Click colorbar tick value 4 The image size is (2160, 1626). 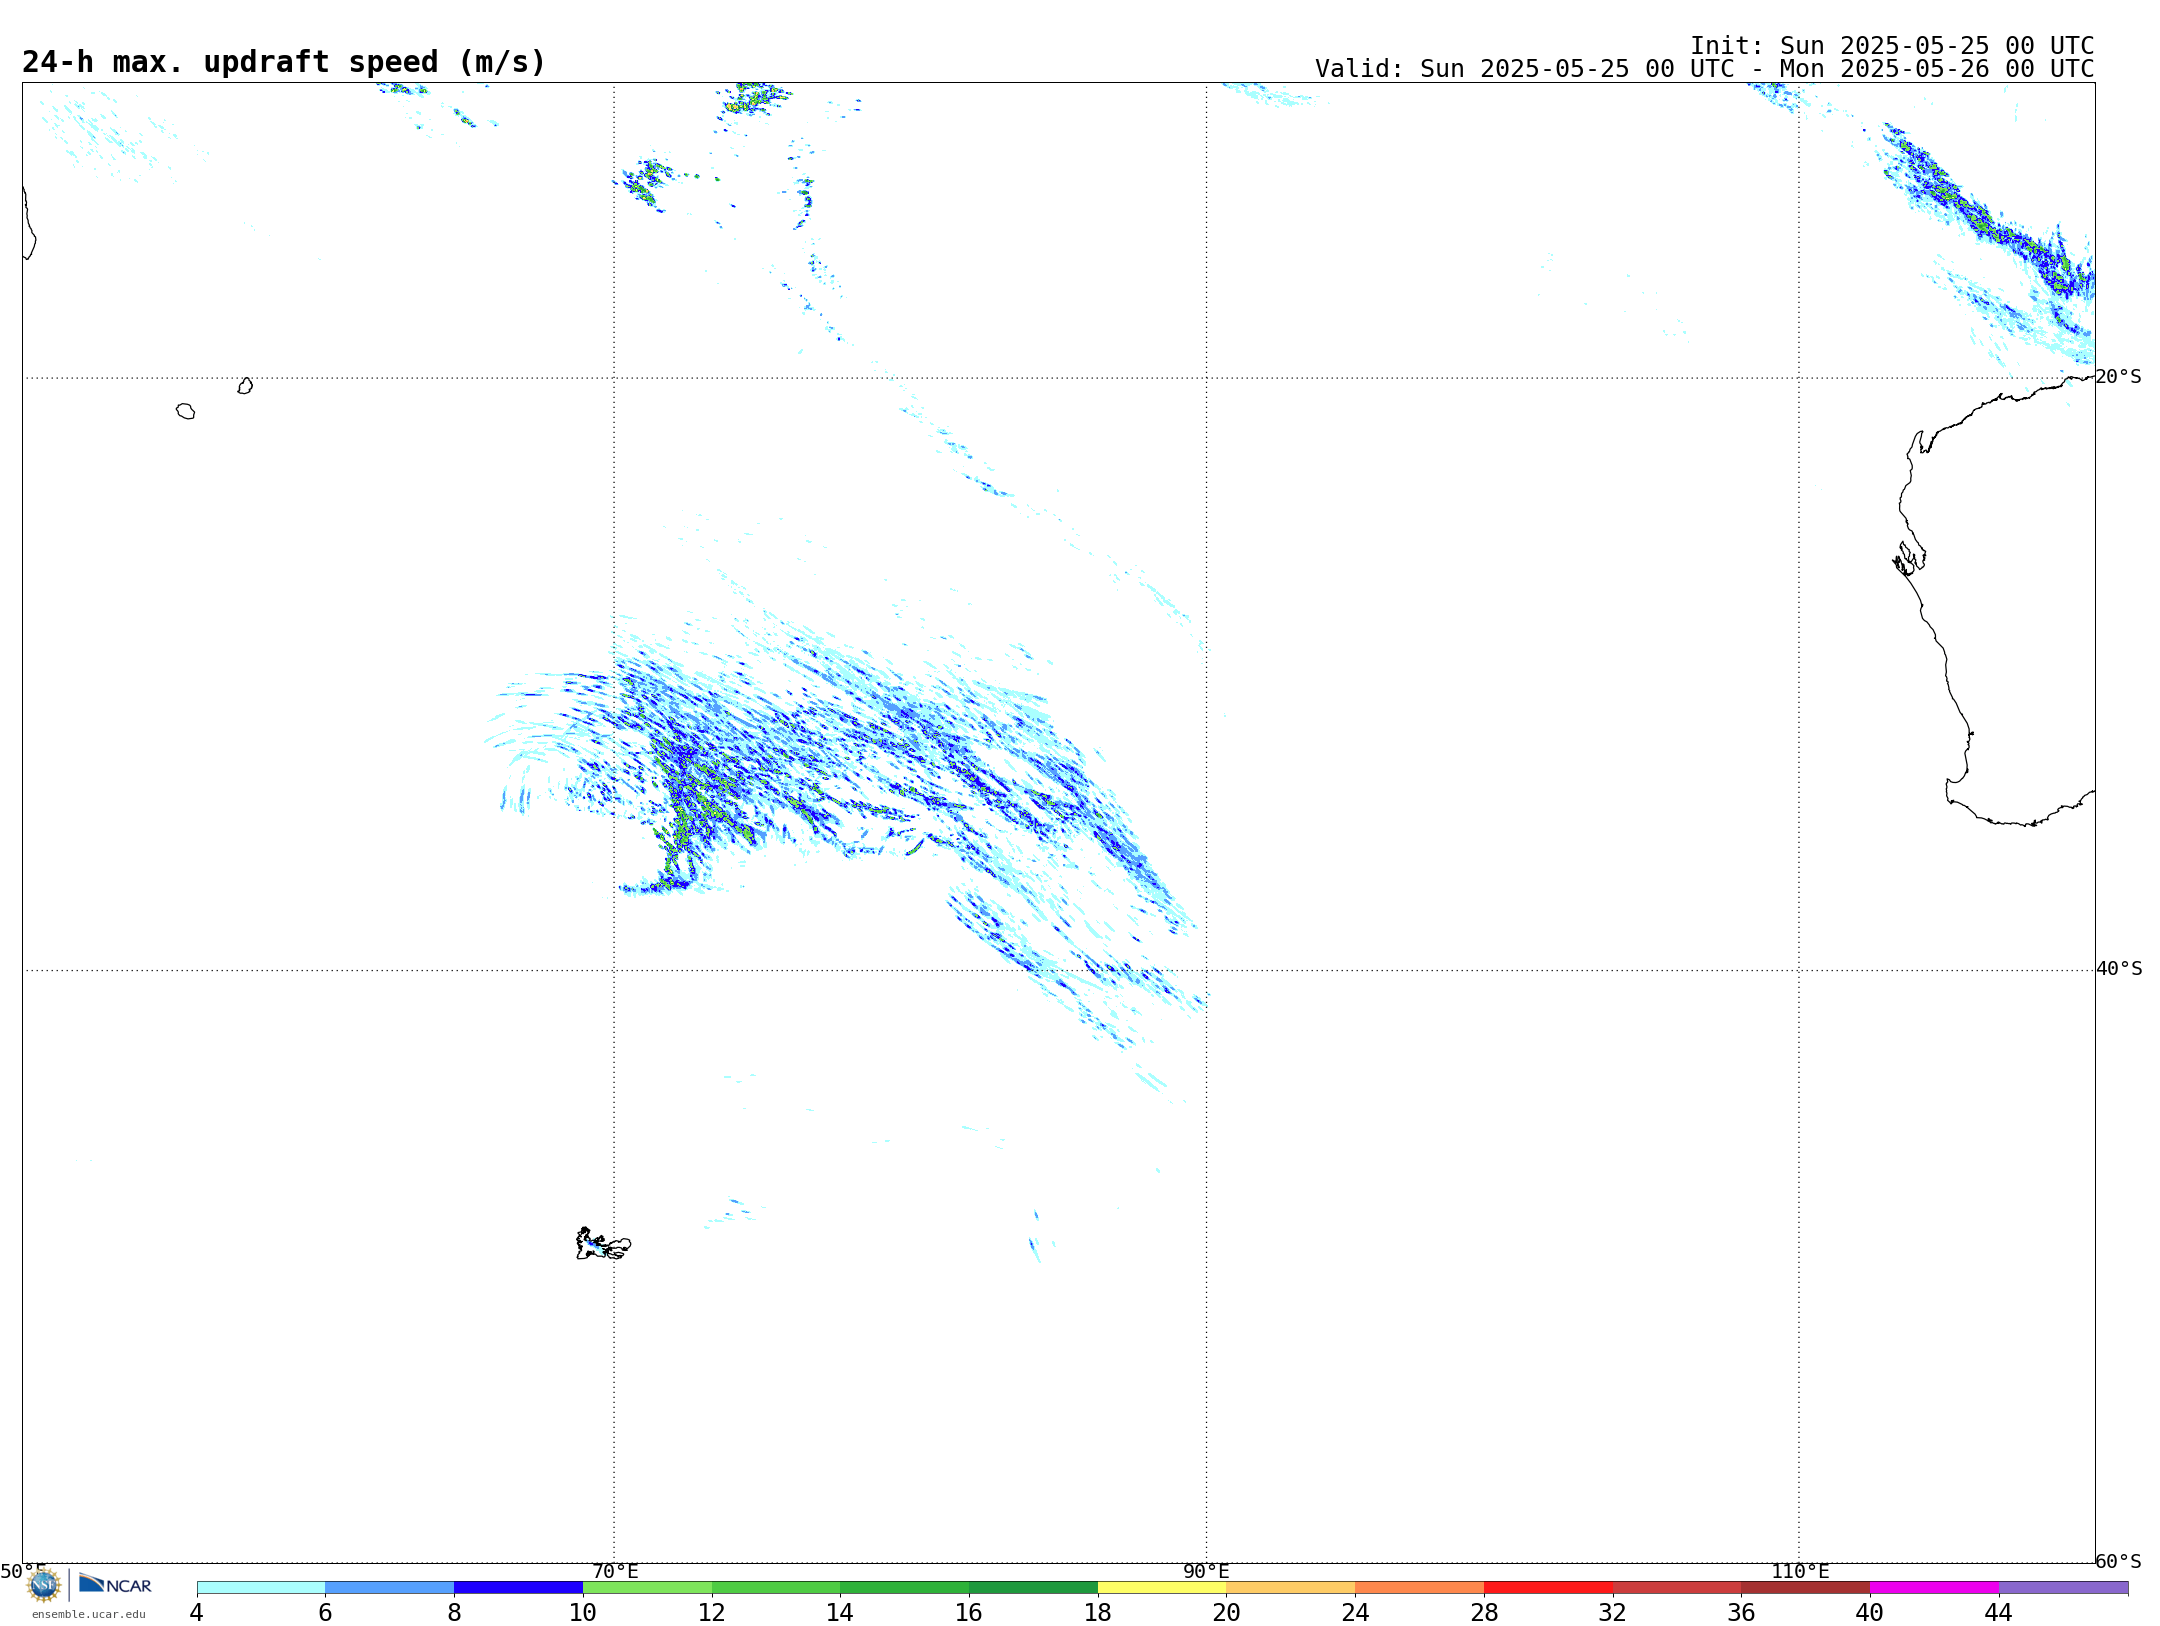coord(196,1612)
